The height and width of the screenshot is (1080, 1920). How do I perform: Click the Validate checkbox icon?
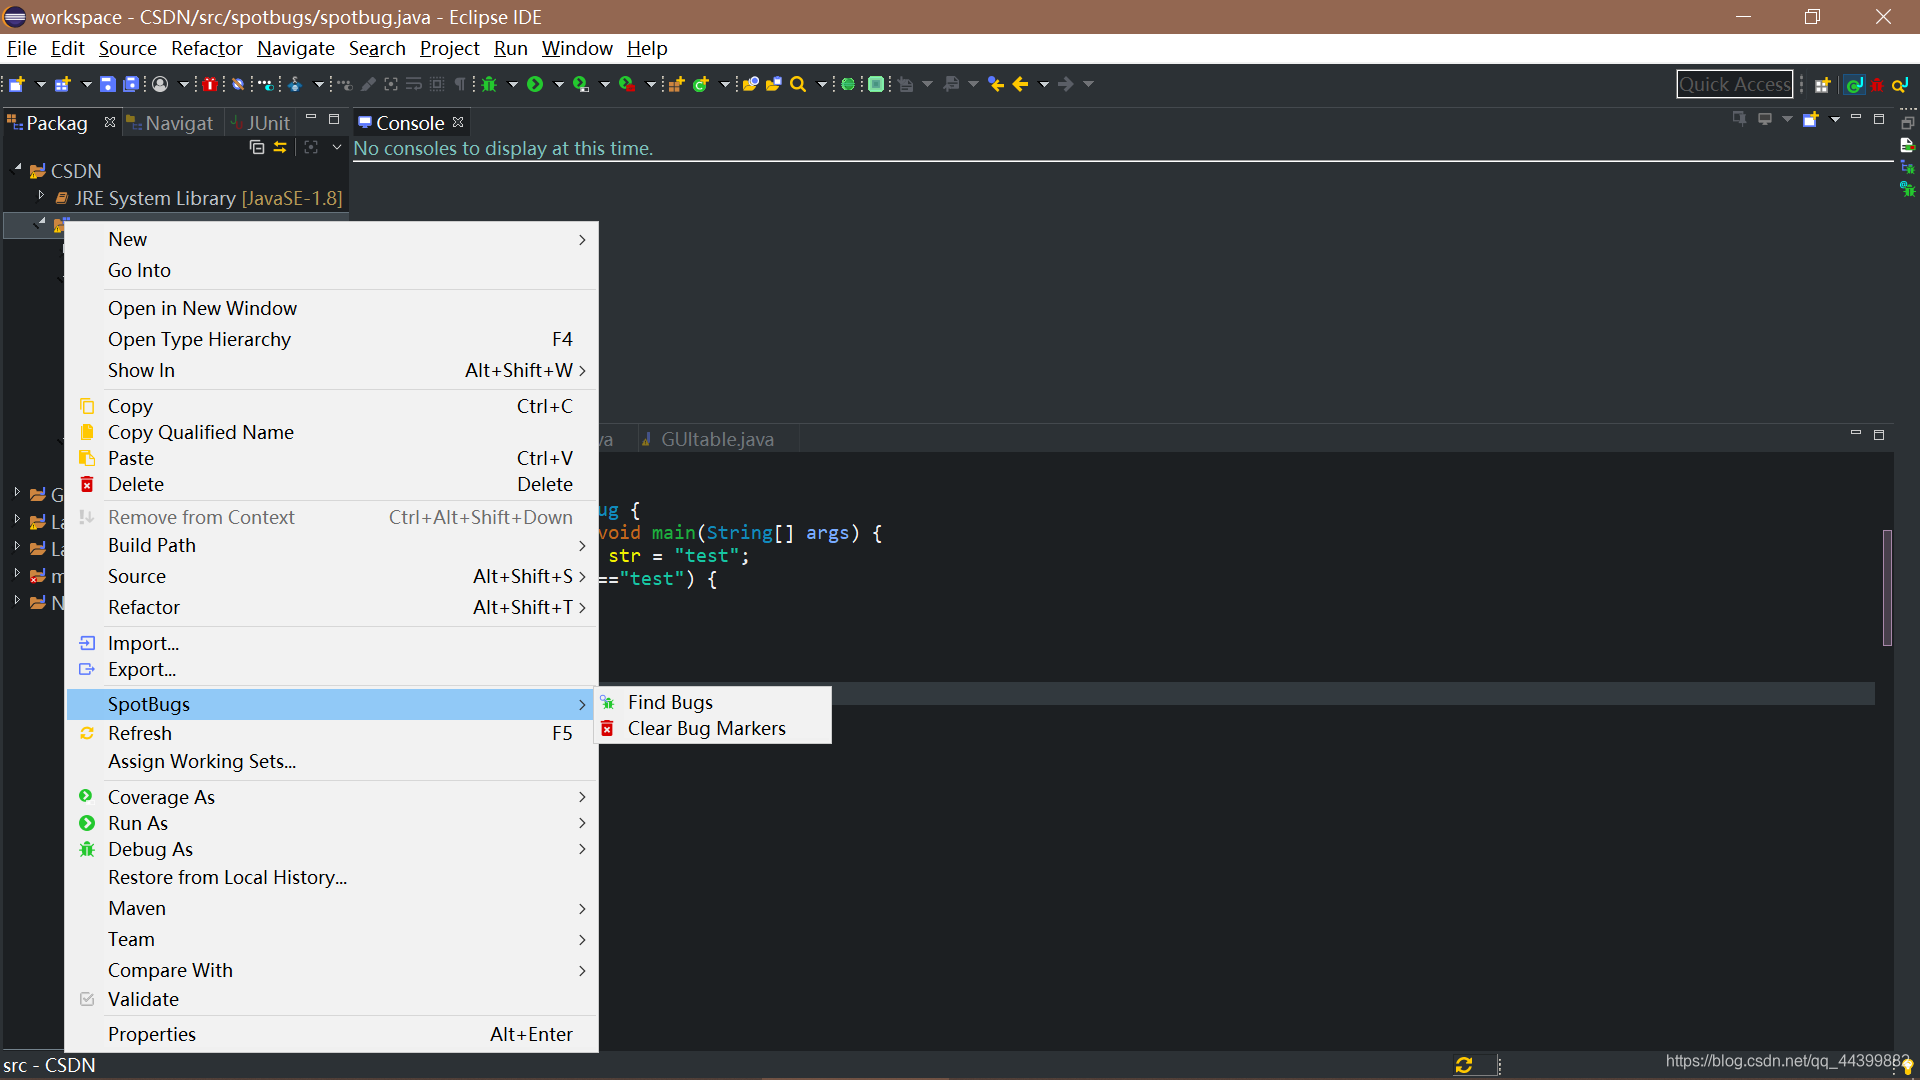pos(84,998)
